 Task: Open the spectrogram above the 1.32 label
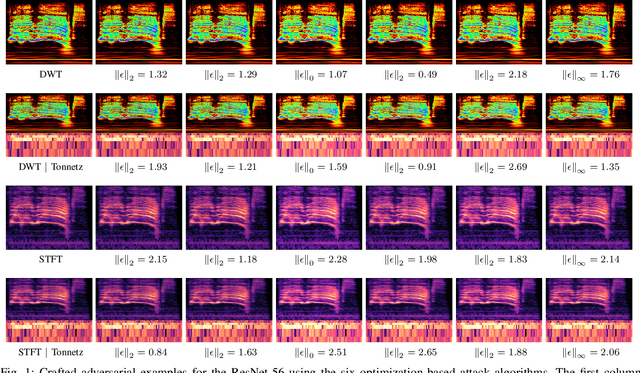coord(139,32)
